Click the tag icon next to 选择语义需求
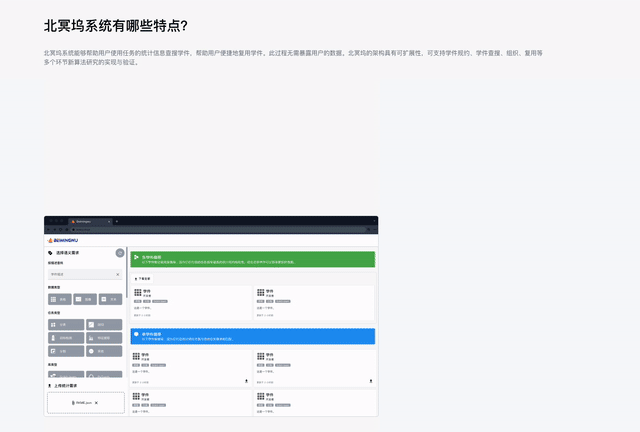Image resolution: width=640 pixels, height=432 pixels. point(51,254)
